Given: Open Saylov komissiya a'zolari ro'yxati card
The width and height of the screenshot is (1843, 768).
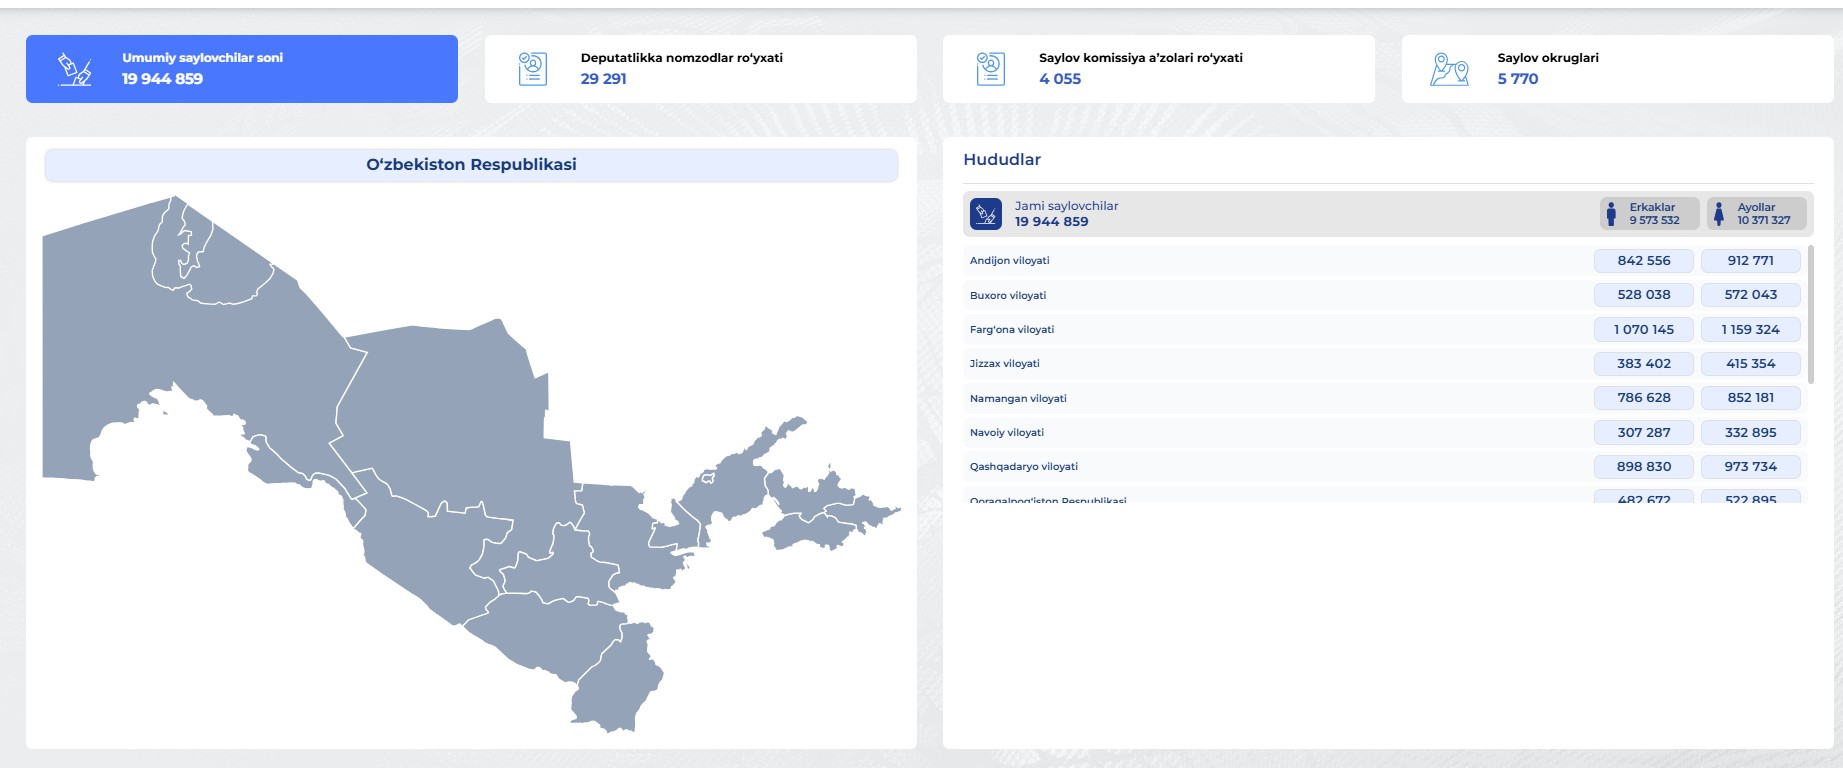Looking at the screenshot, I should [1158, 69].
